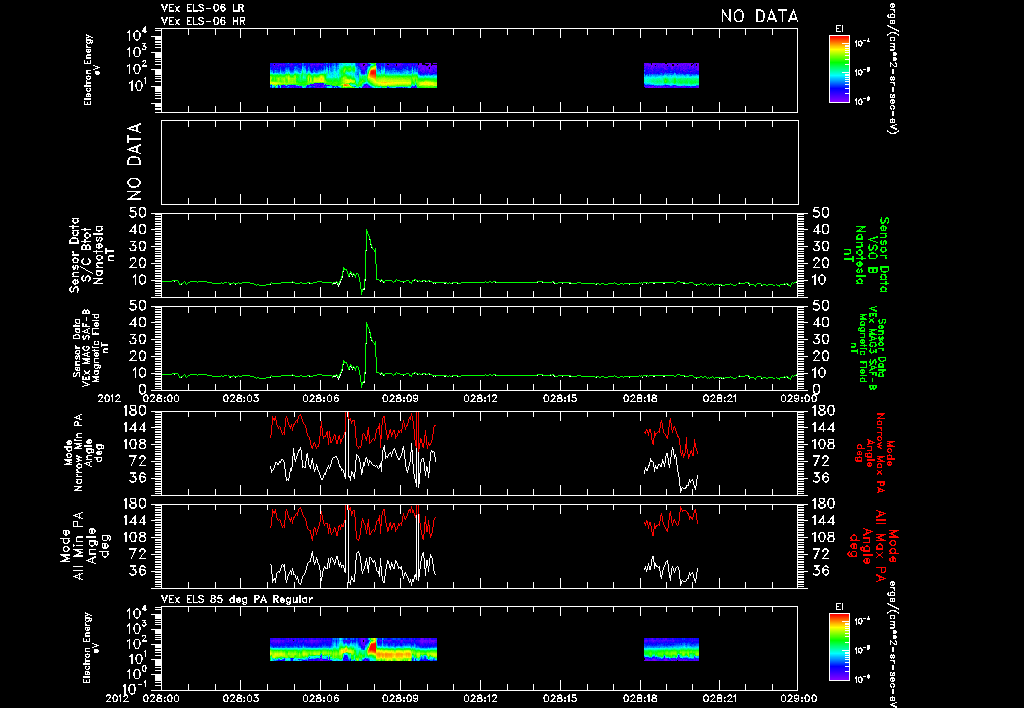Click the '028:06' tick label on the middle time axis
Viewport: 1024px width, 708px height.
321,398
